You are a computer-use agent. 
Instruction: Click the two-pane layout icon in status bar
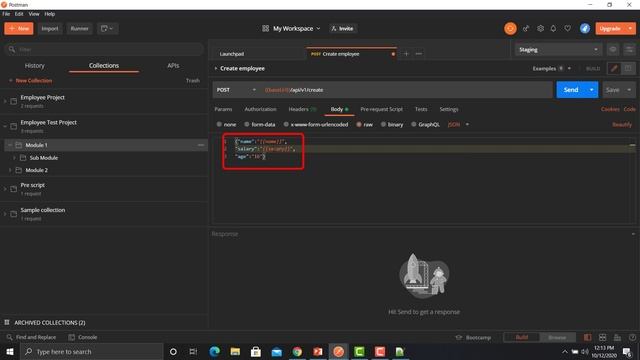click(x=602, y=338)
